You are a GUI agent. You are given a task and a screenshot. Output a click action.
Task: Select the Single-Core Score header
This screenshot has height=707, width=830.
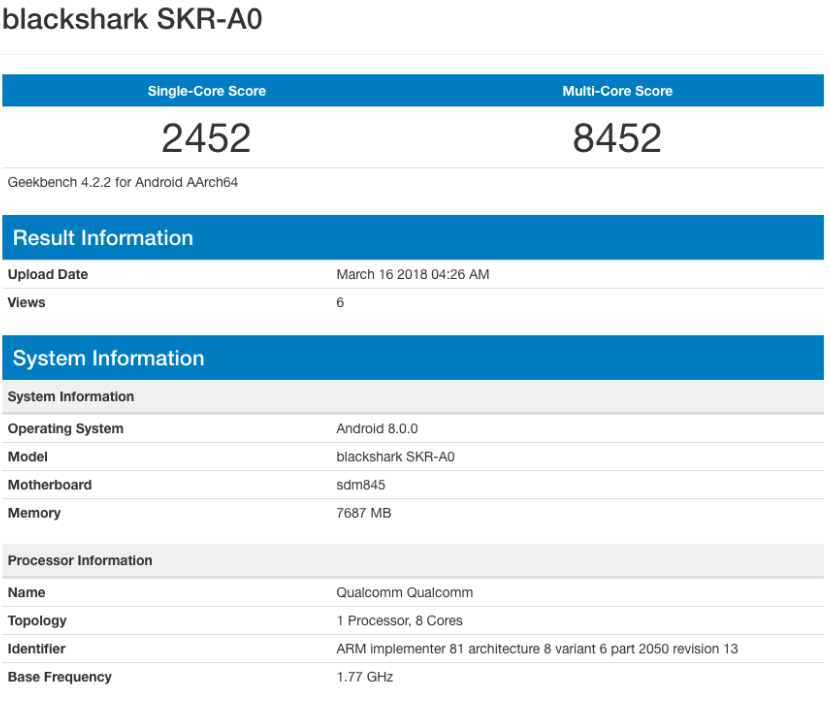coord(207,91)
